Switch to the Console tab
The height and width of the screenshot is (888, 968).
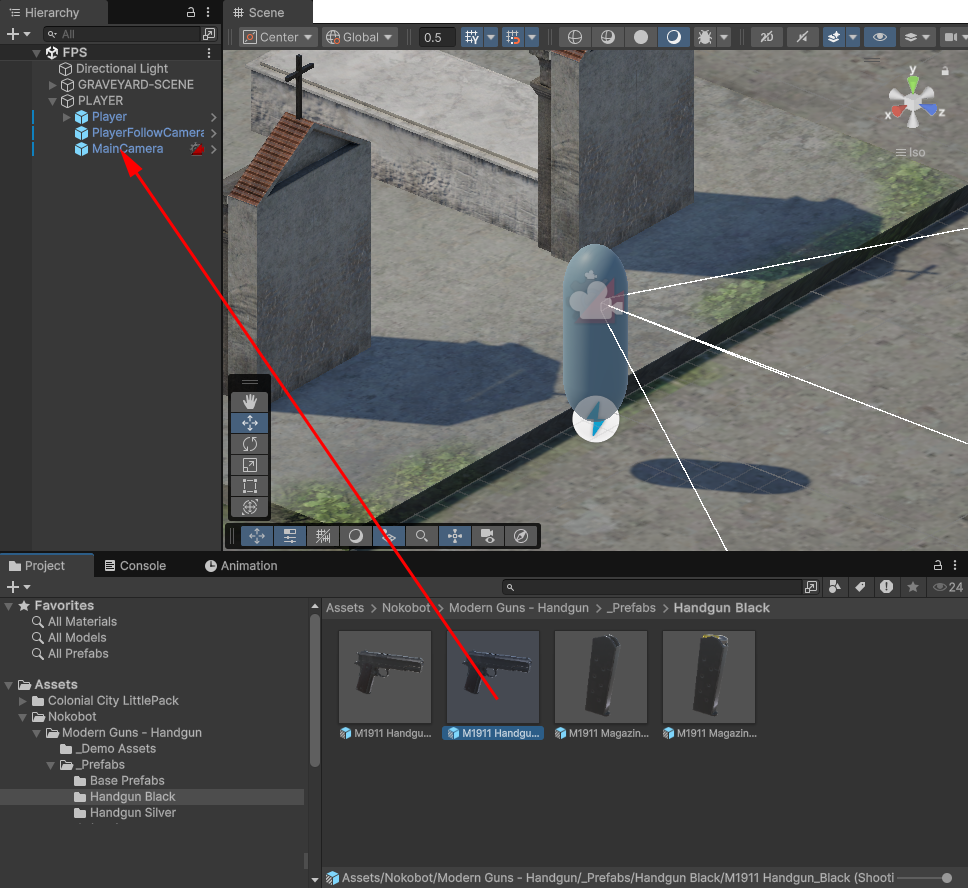(x=135, y=566)
